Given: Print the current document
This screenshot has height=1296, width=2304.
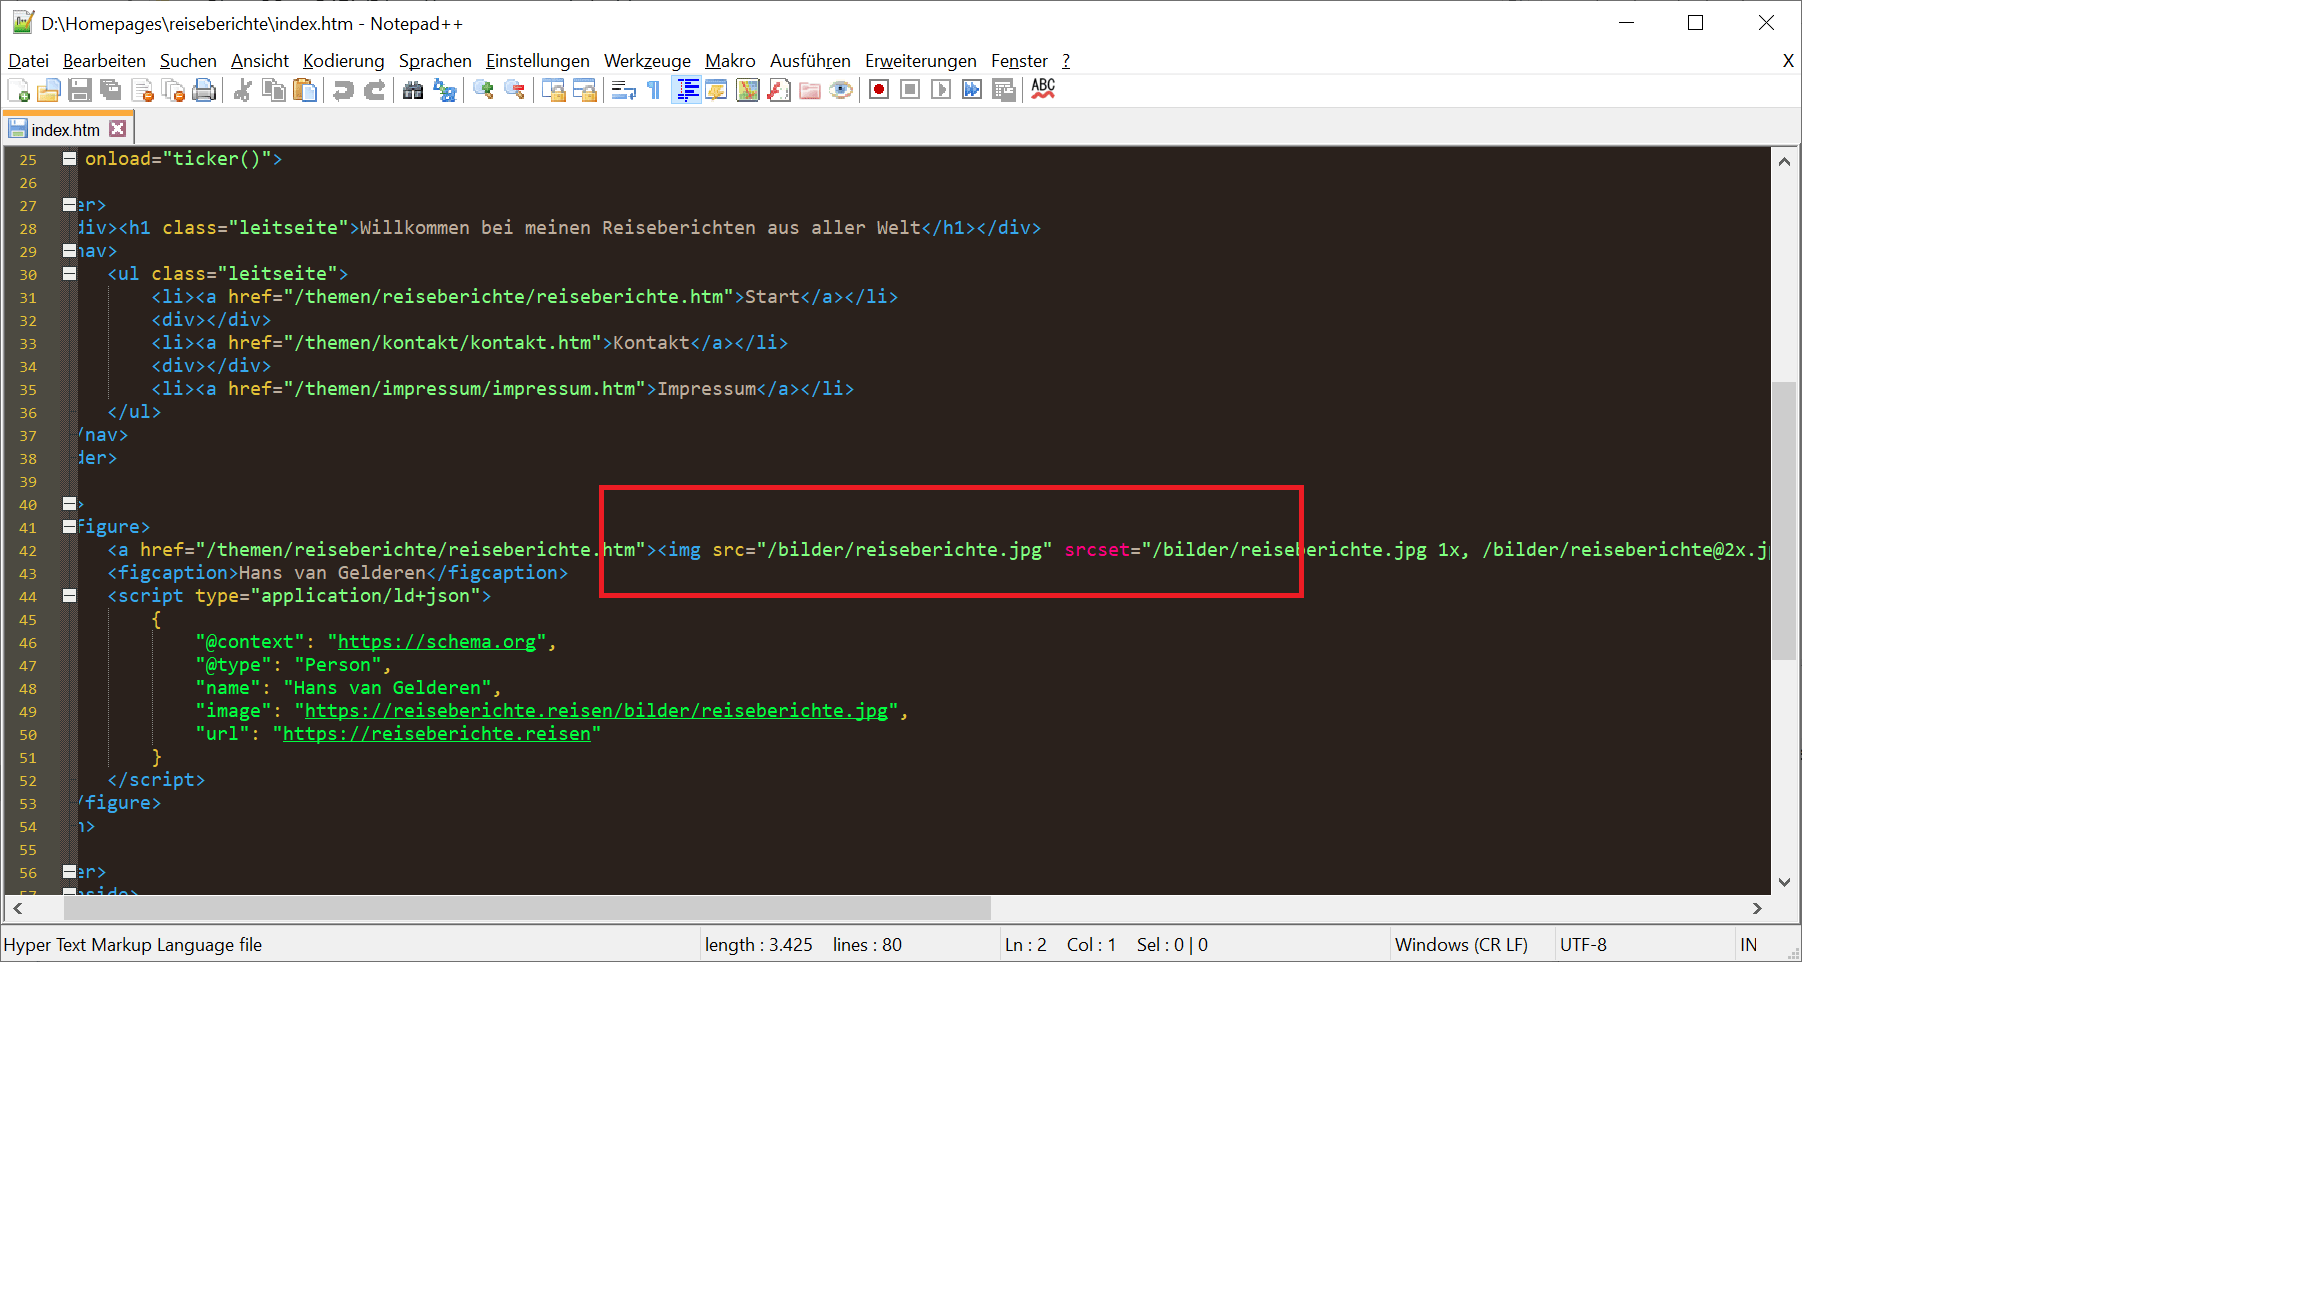Looking at the screenshot, I should point(204,90).
